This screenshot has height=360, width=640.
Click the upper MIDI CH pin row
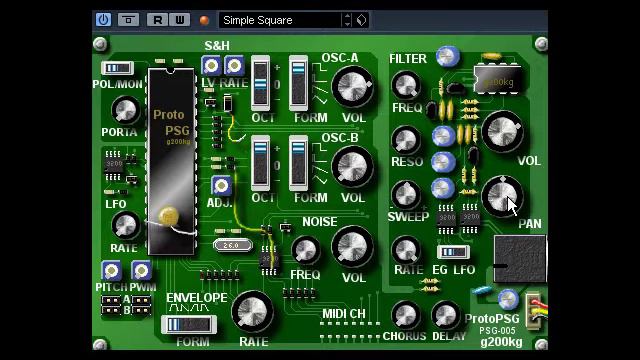coord(350,324)
